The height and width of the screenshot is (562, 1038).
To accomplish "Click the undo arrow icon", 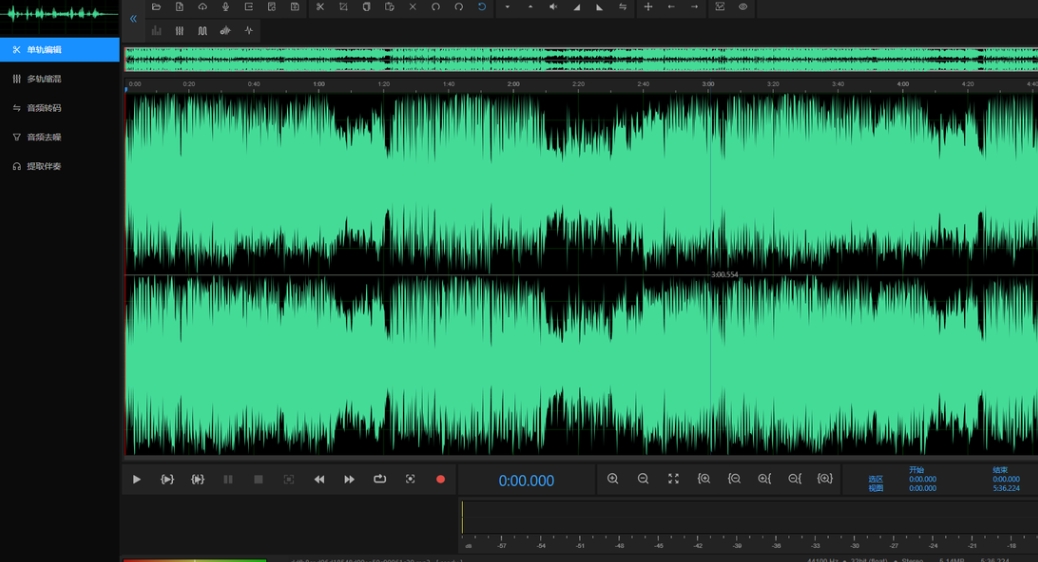I will tap(436, 7).
